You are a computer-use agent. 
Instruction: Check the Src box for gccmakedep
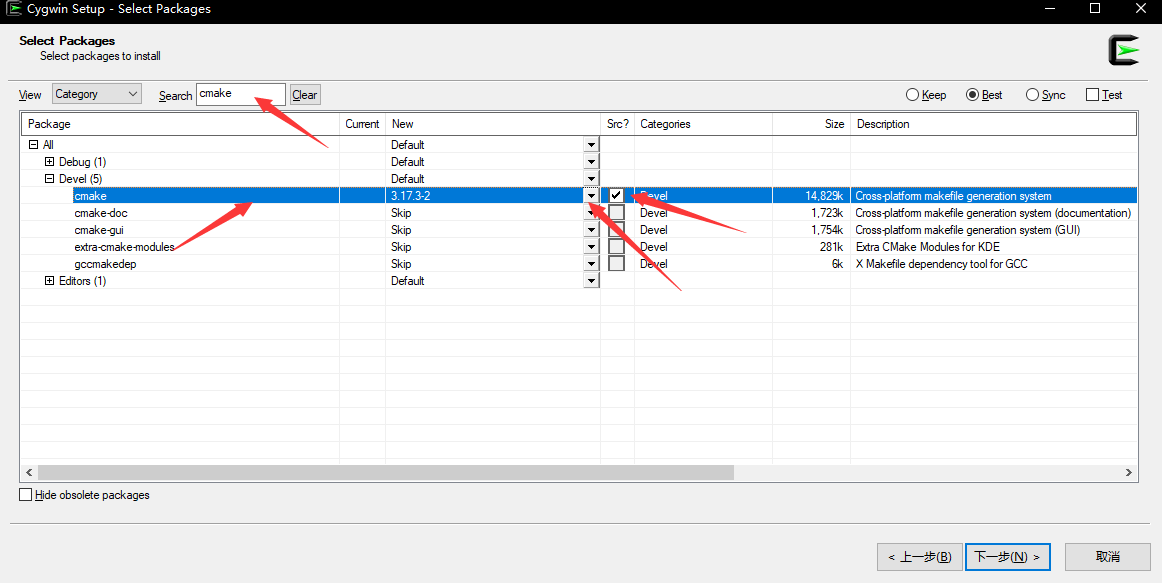(616, 264)
